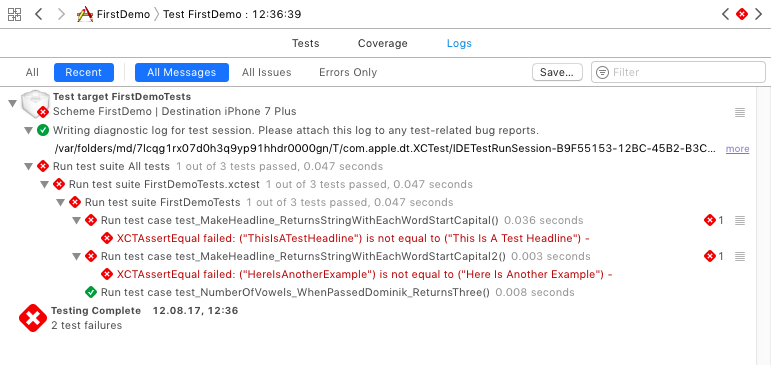Click the FirstDemo project icon in breadcrumb
Image resolution: width=771 pixels, height=365 pixels.
coord(85,14)
